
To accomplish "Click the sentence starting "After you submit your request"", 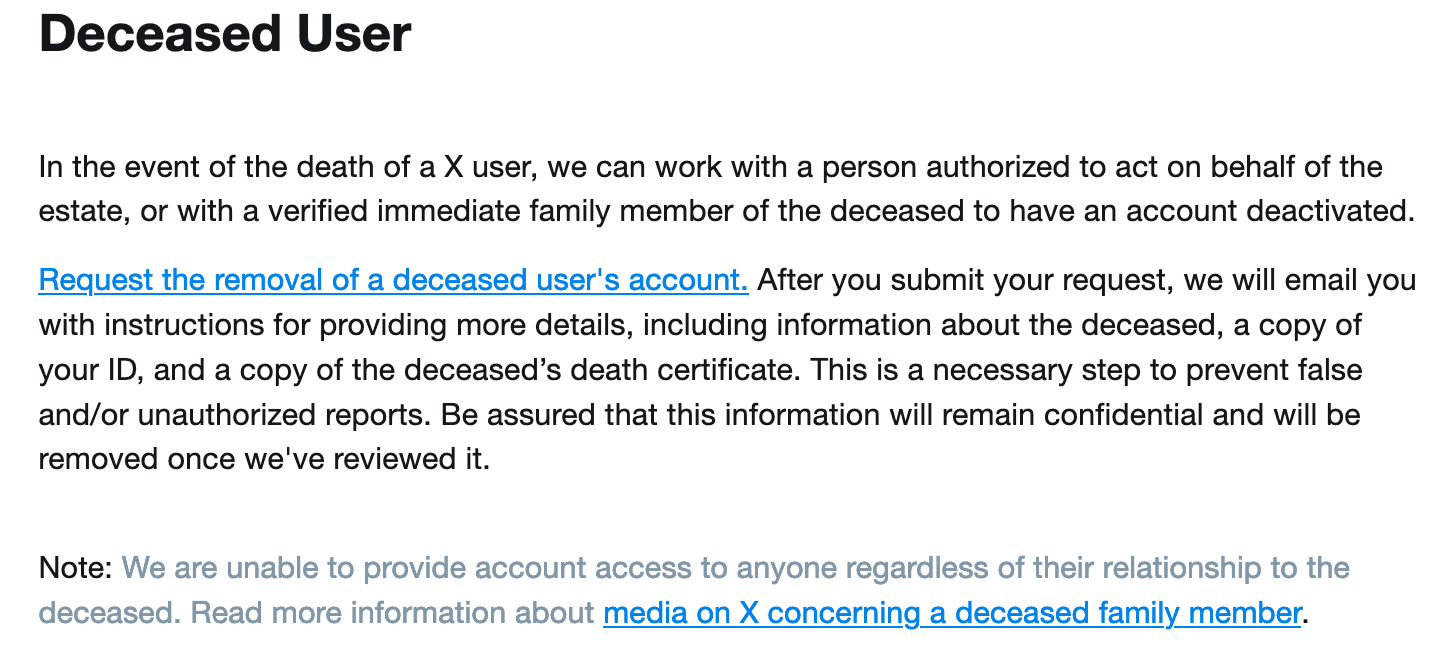I will (x=1085, y=281).
